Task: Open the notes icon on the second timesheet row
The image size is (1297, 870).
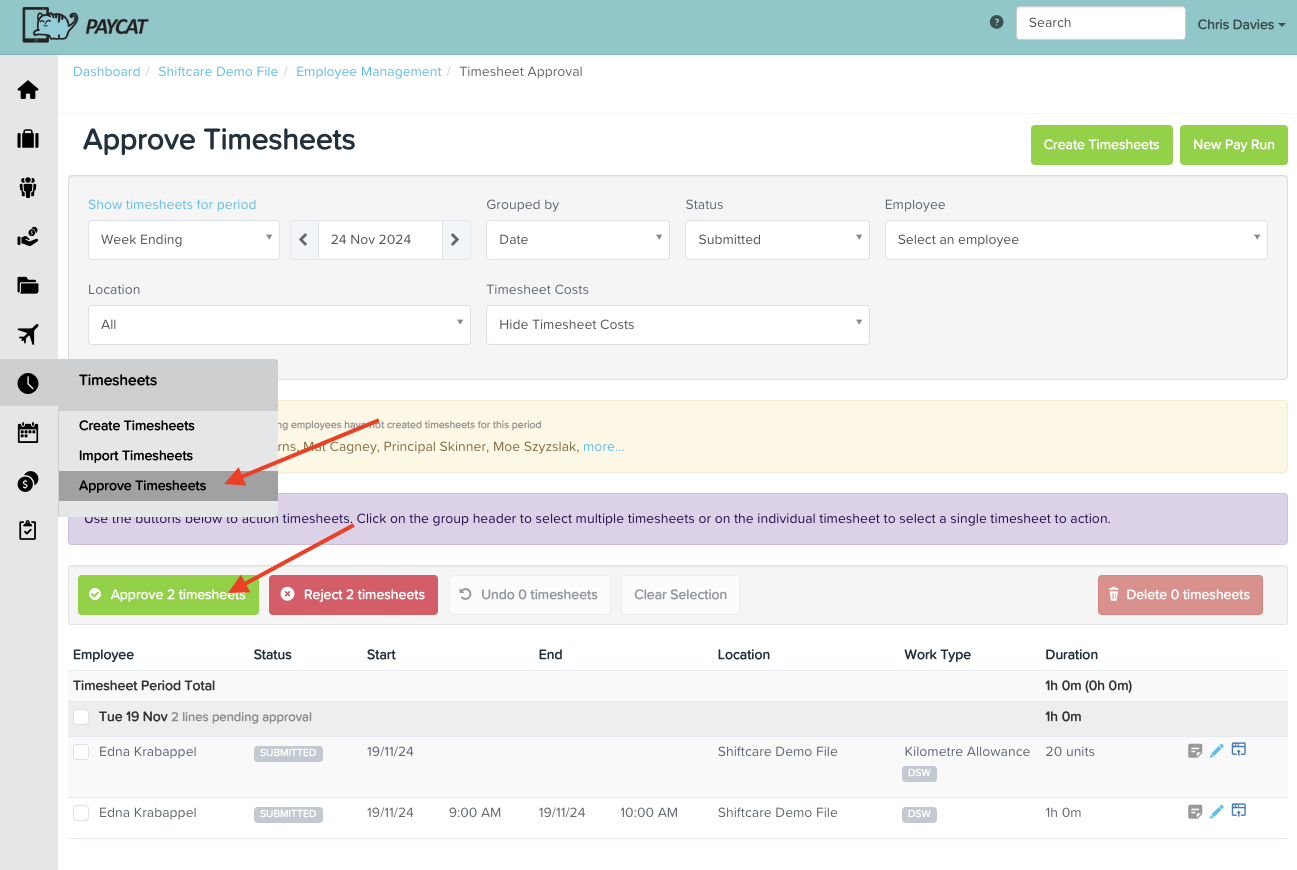Action: pos(1194,811)
